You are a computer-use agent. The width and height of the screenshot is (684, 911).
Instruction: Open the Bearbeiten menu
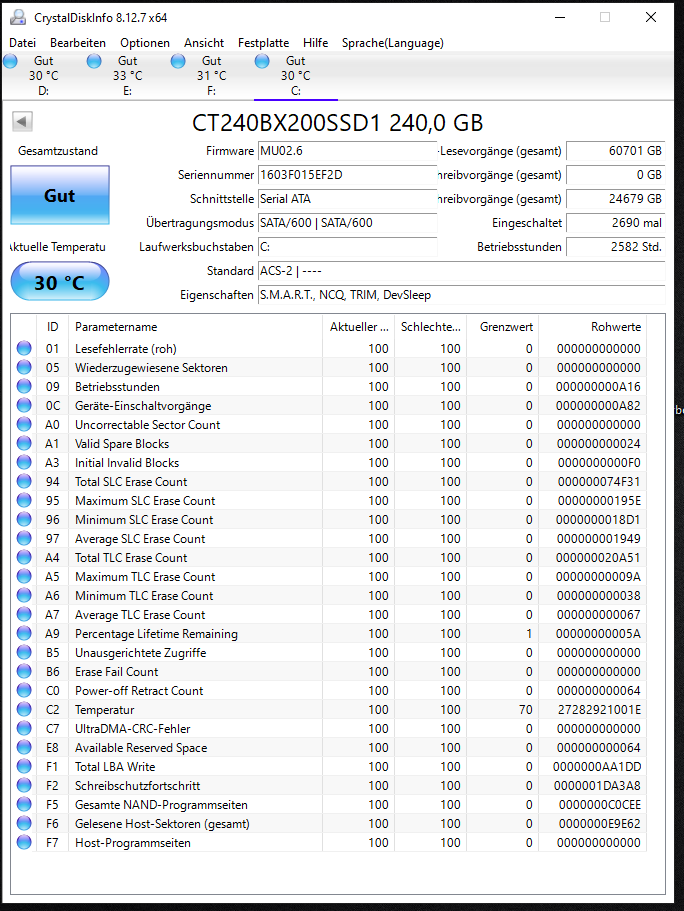pyautogui.click(x=78, y=43)
